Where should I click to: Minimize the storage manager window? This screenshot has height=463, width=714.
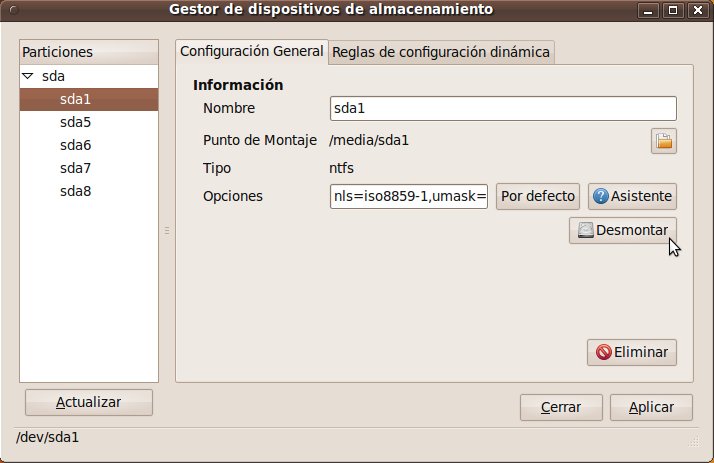tap(648, 10)
